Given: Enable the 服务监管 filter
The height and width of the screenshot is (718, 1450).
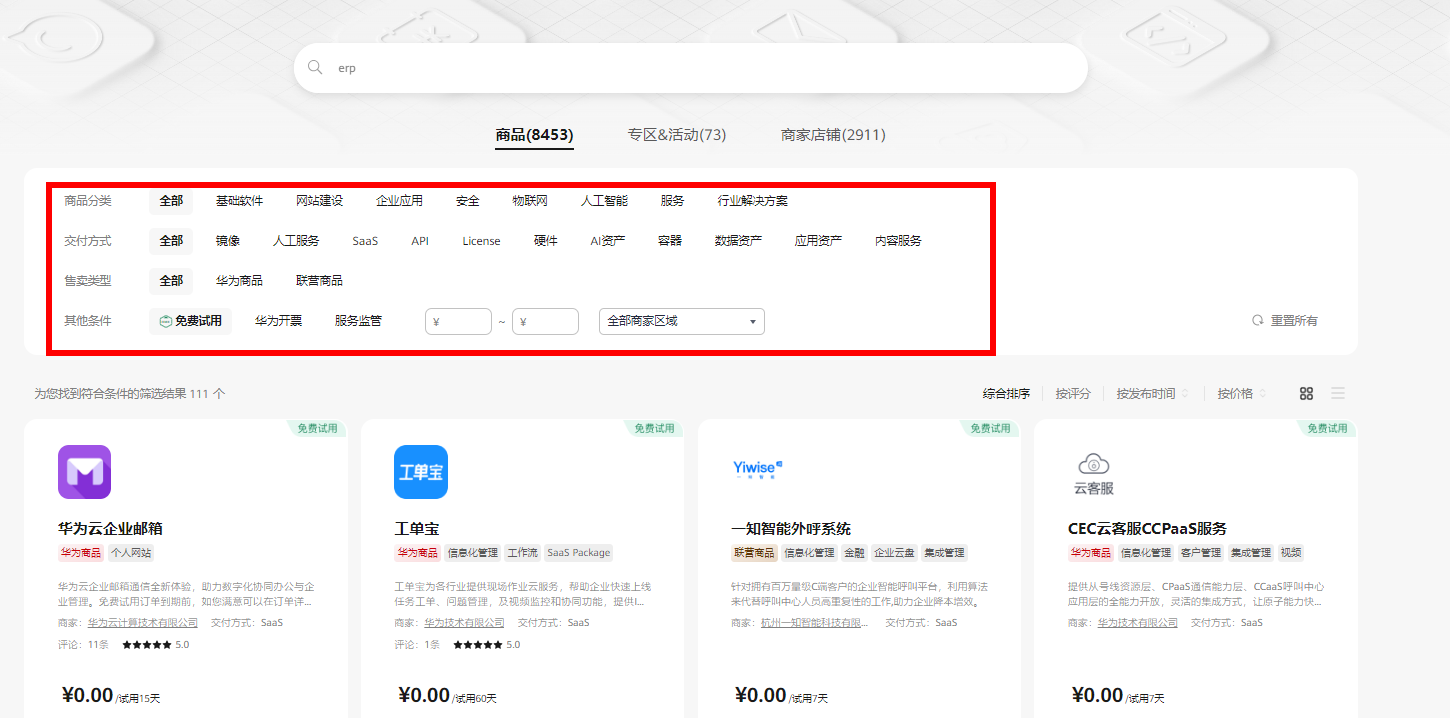Looking at the screenshot, I should click(x=358, y=321).
